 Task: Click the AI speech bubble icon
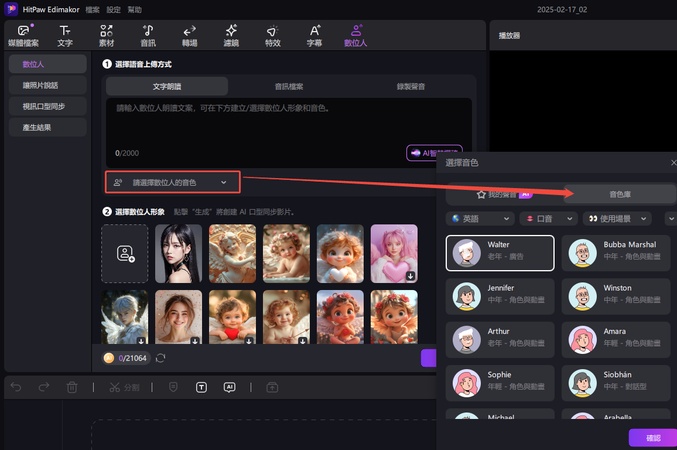(229, 387)
